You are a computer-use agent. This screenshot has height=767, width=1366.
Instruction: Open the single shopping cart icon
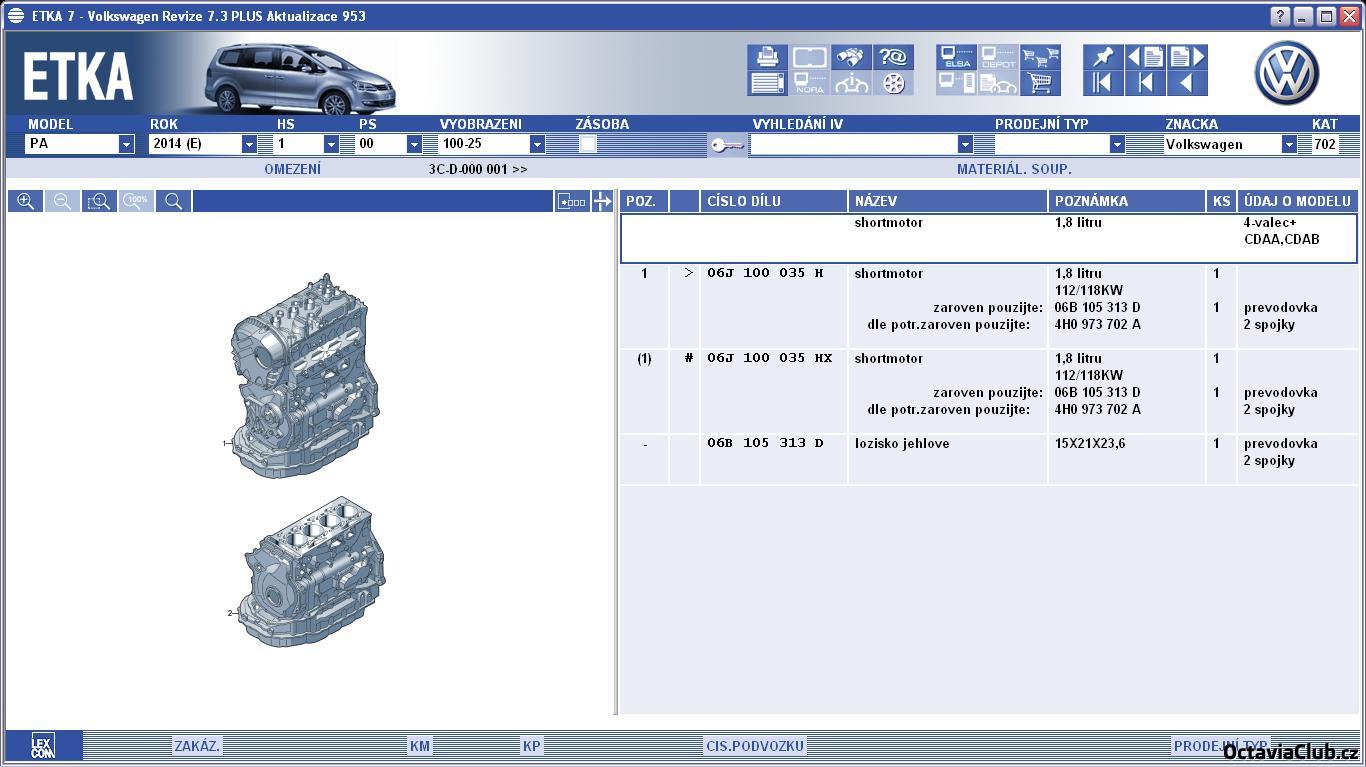(1040, 84)
